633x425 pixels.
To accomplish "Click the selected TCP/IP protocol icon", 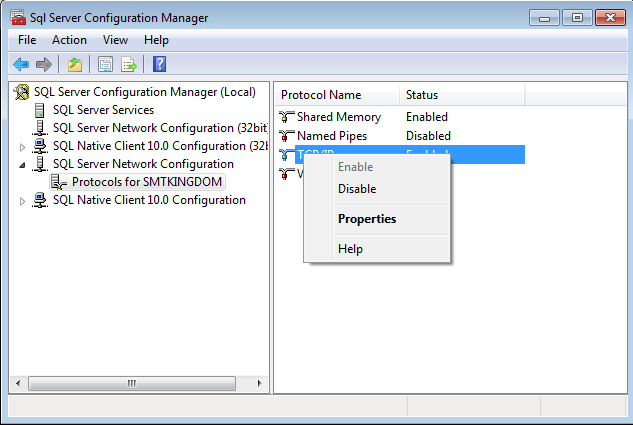I will (287, 155).
